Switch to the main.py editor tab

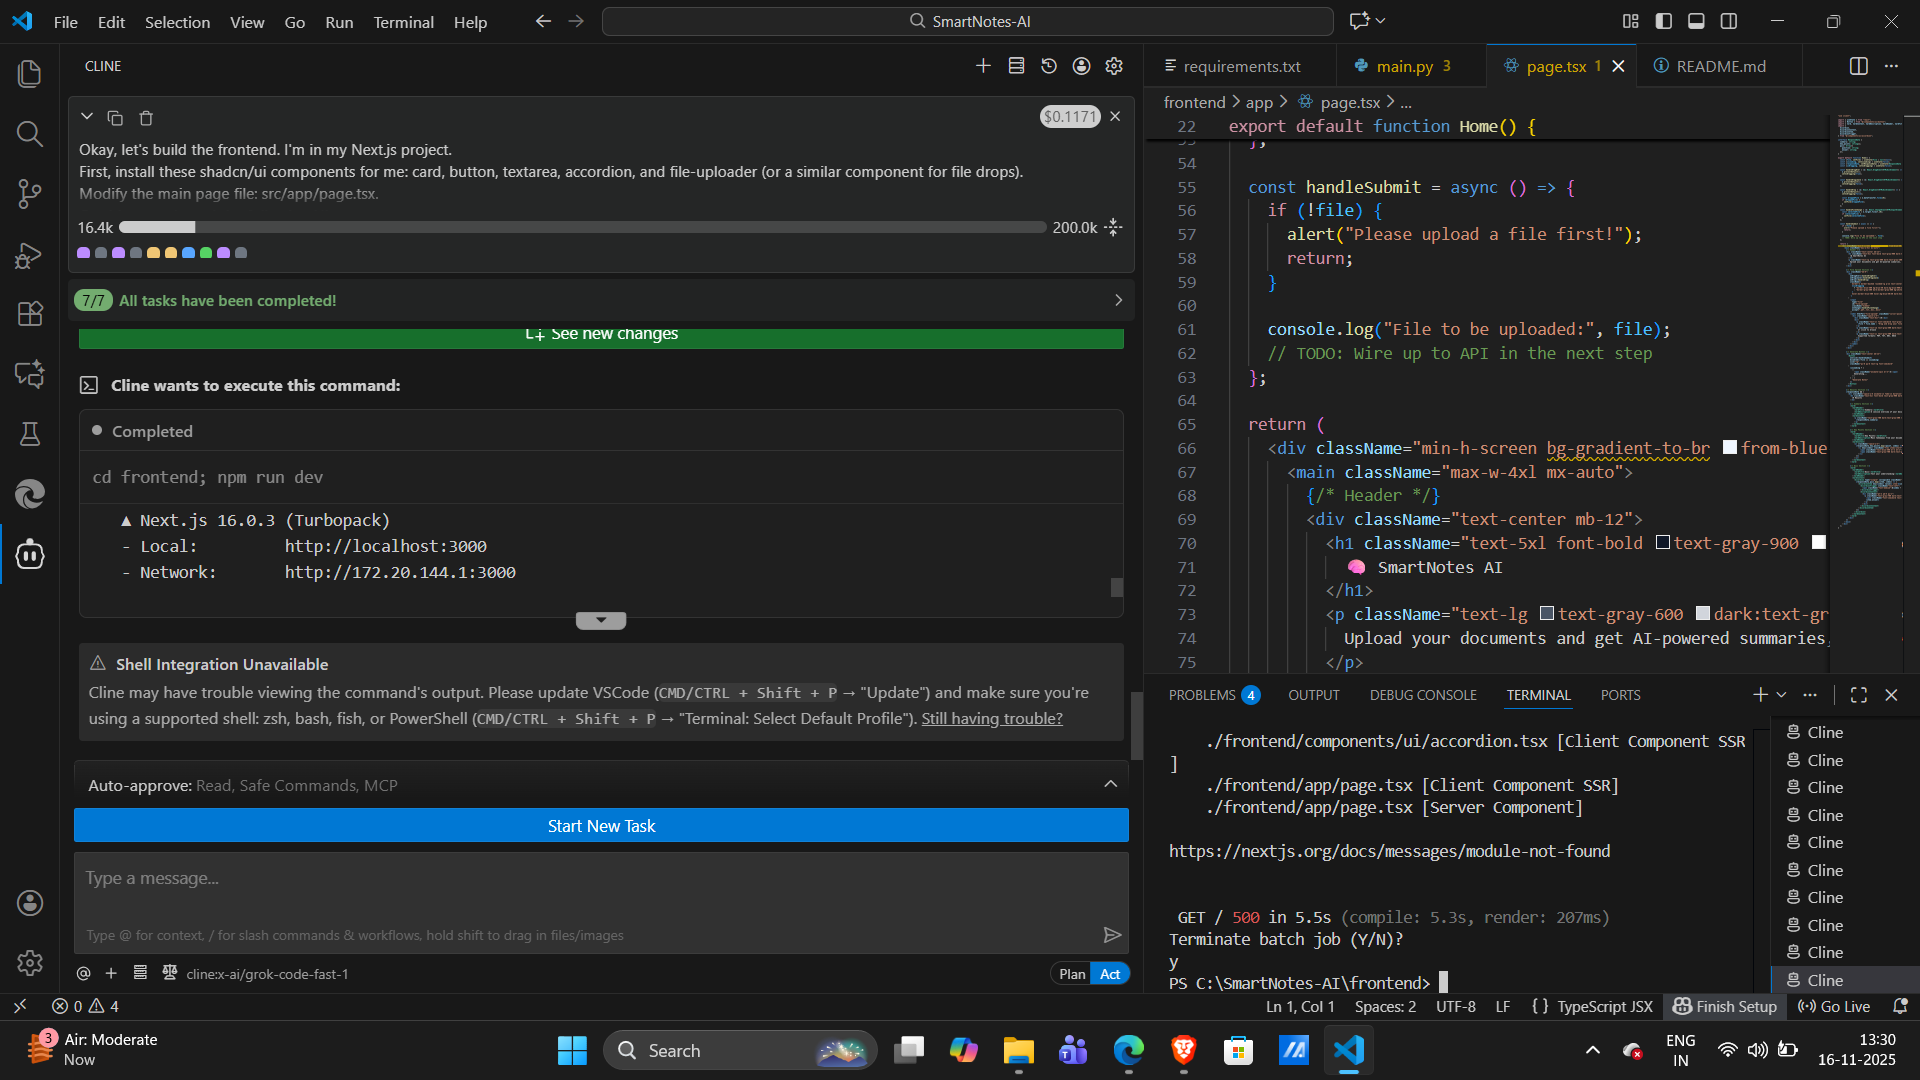[x=1404, y=66]
